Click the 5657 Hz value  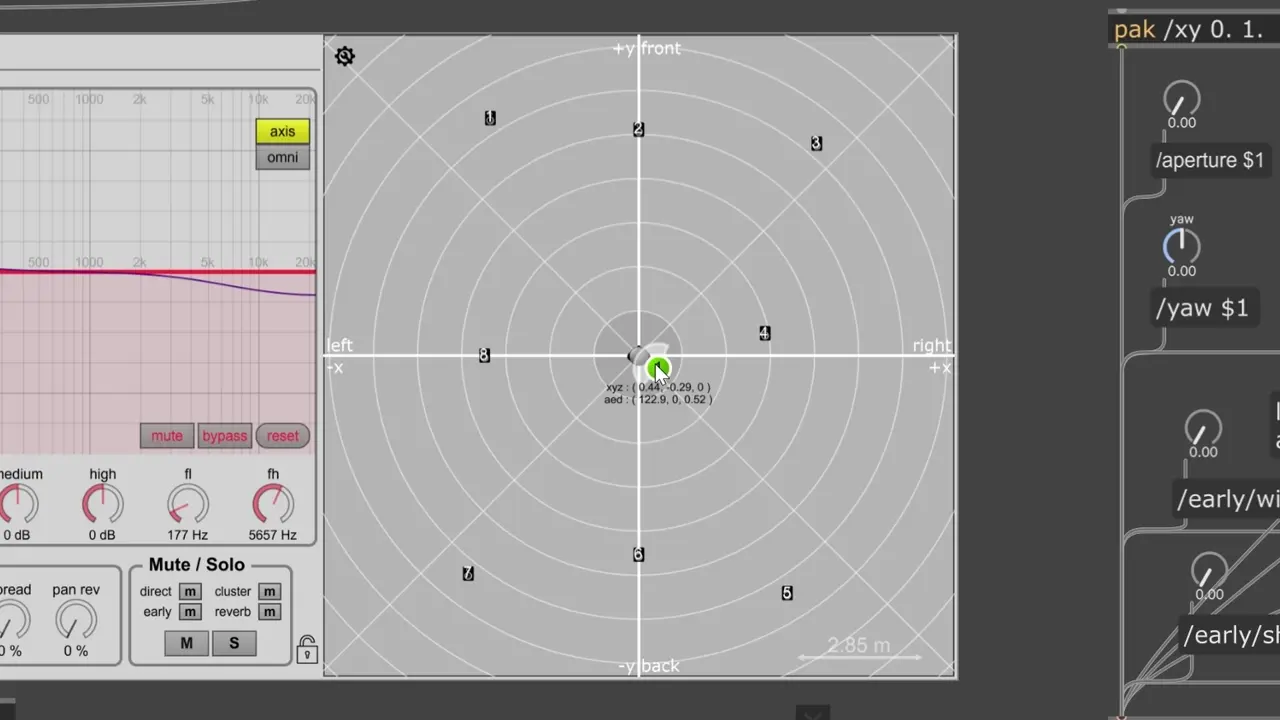(273, 535)
